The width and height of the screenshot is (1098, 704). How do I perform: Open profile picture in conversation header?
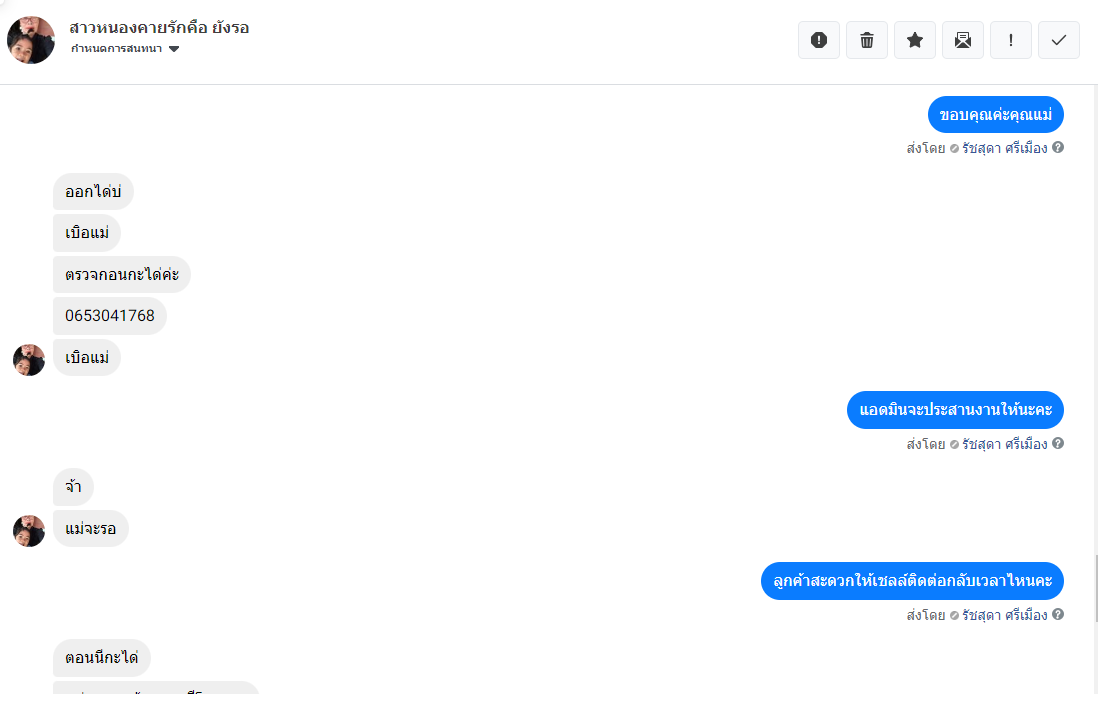coord(31,40)
